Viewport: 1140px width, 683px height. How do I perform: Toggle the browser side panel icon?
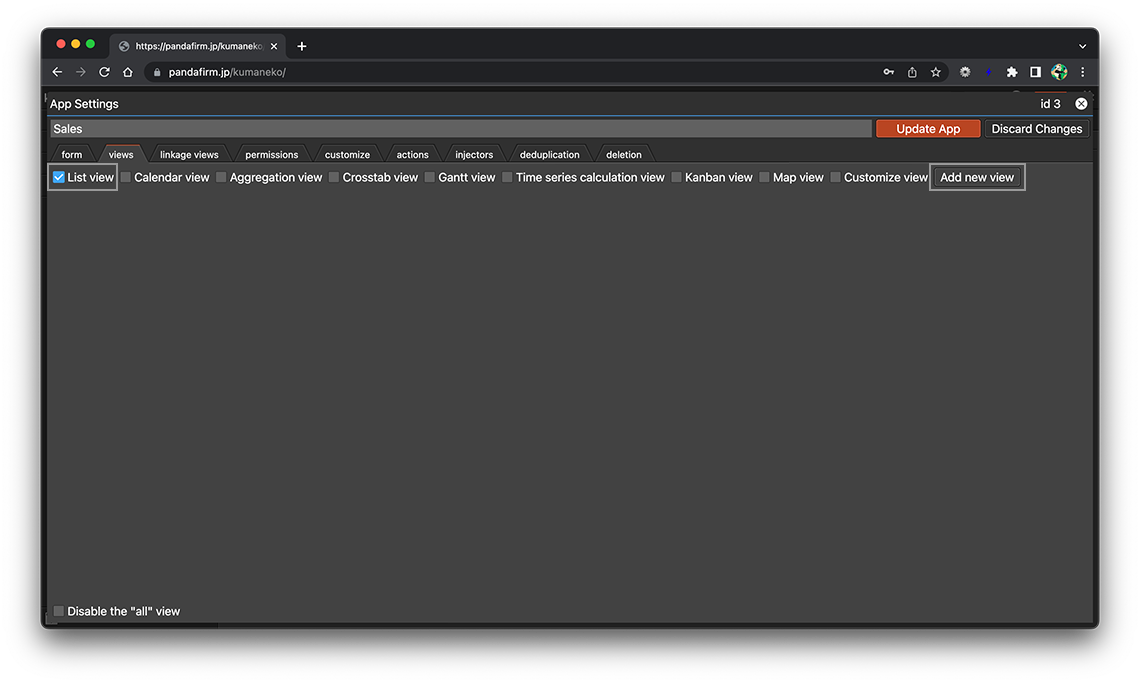(1035, 72)
